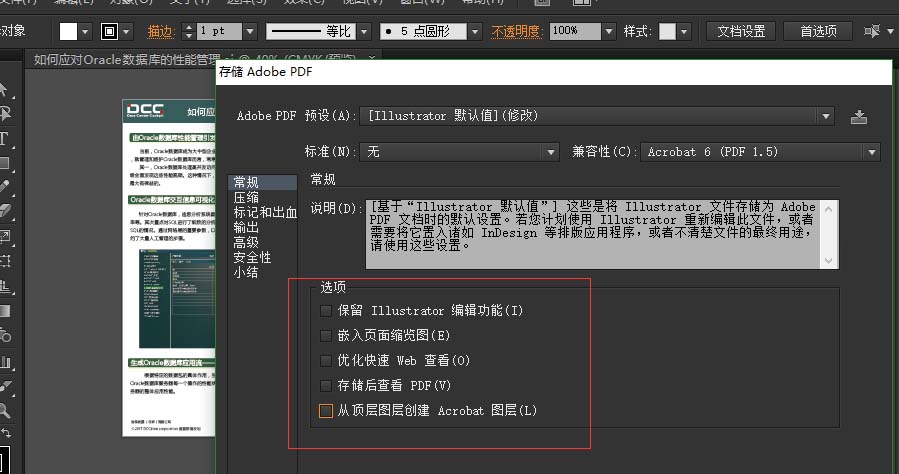Screen dimensions: 899x474
Task: Open the stroke color dropdown arrow
Action: pyautogui.click(x=126, y=32)
